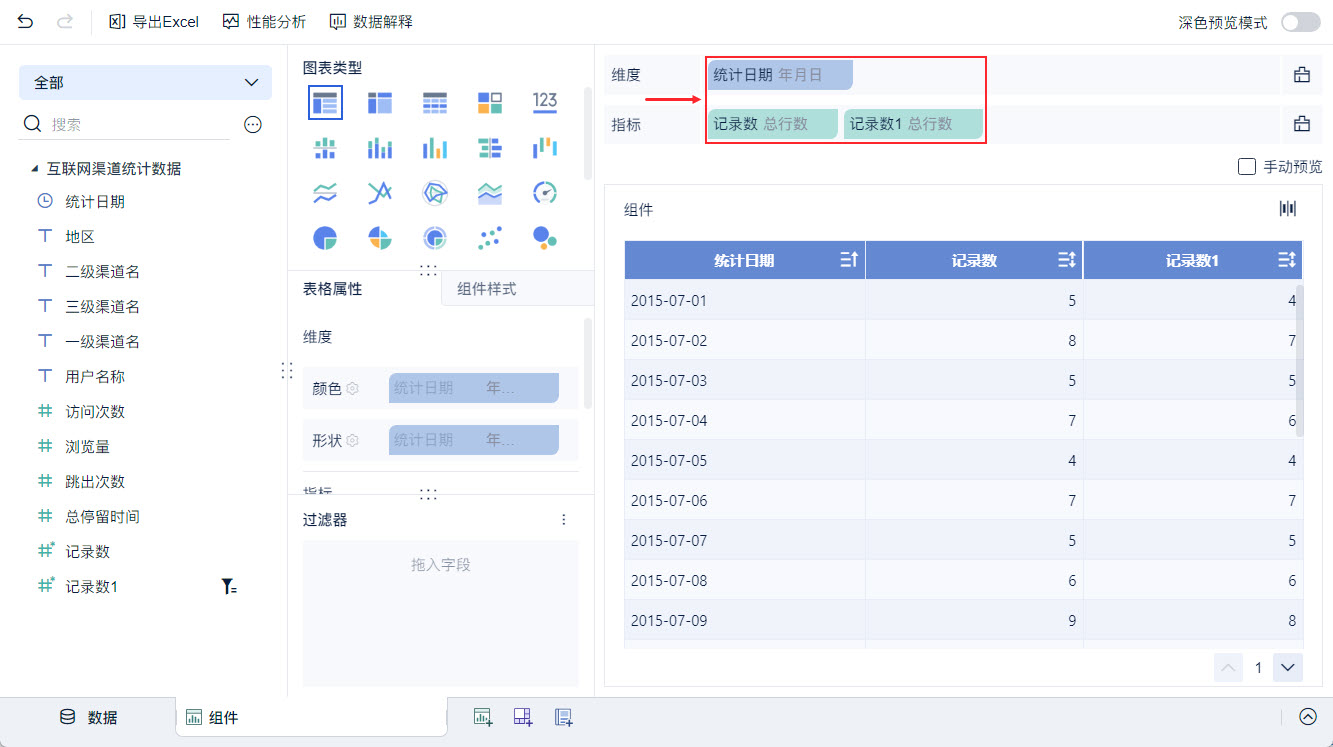The image size is (1333, 747).
Task: Switch to the 组件样式 tab
Action: (x=487, y=289)
